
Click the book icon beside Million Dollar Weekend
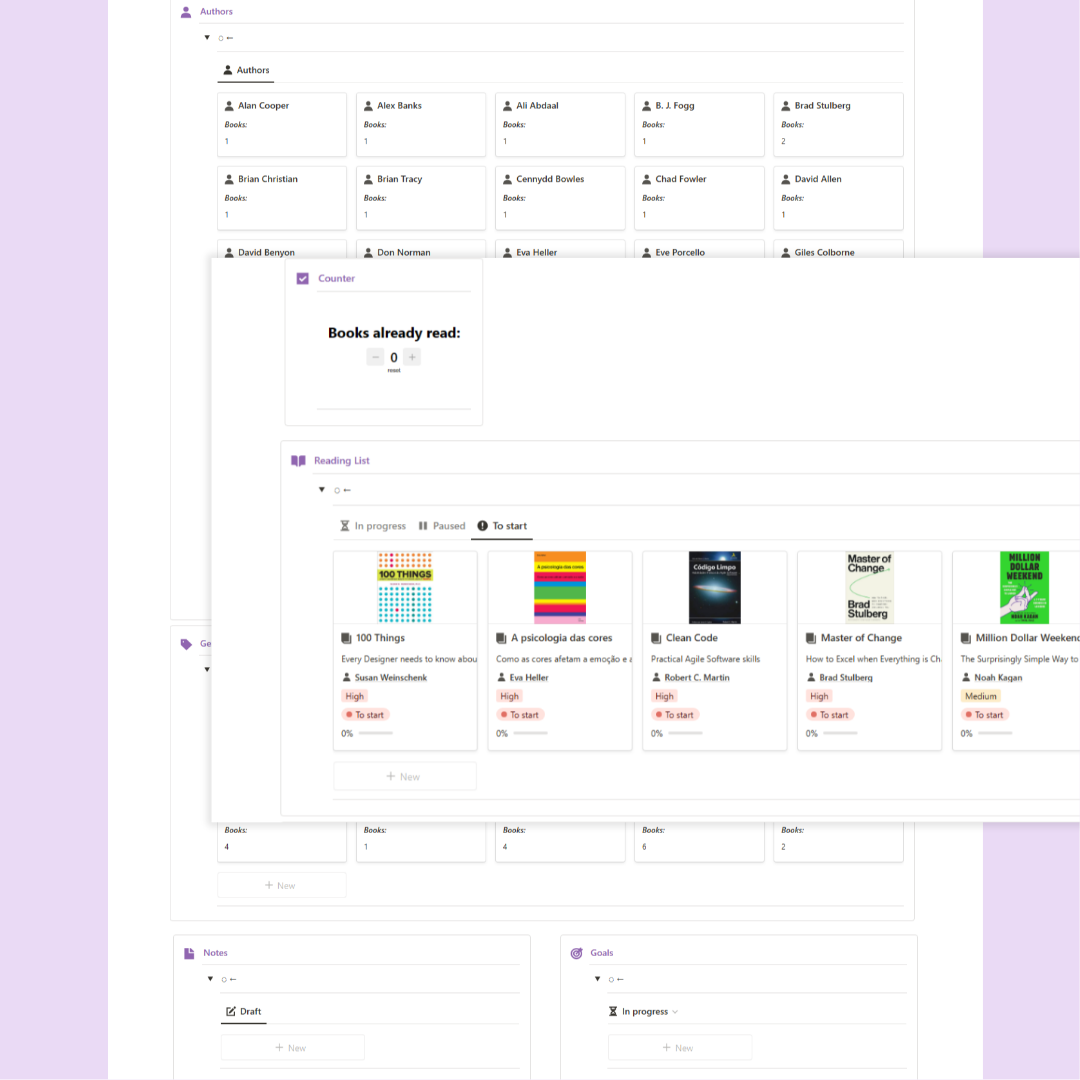pos(966,638)
